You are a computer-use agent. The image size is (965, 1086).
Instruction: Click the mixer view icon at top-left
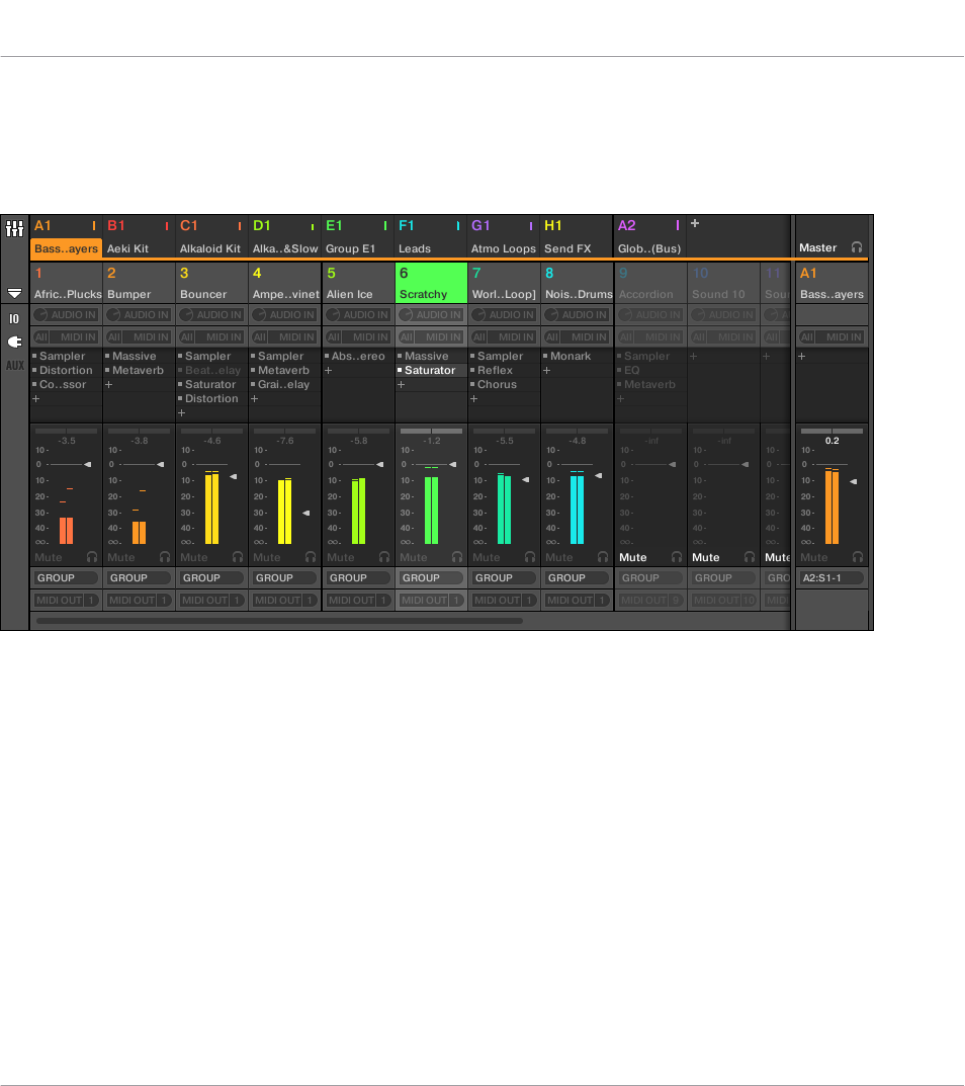click(x=14, y=228)
